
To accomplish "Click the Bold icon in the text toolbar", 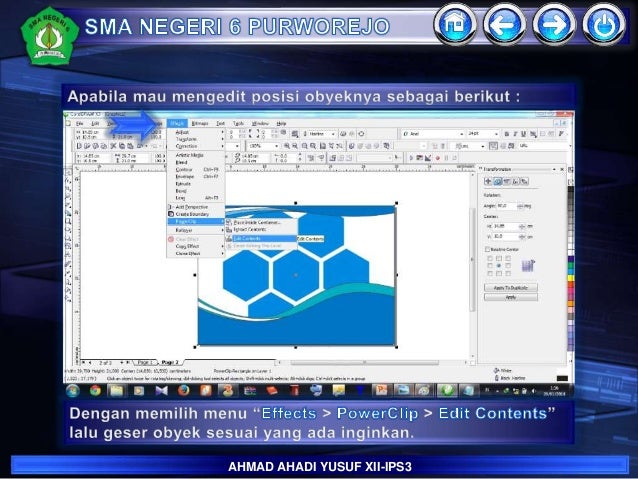I will point(507,134).
